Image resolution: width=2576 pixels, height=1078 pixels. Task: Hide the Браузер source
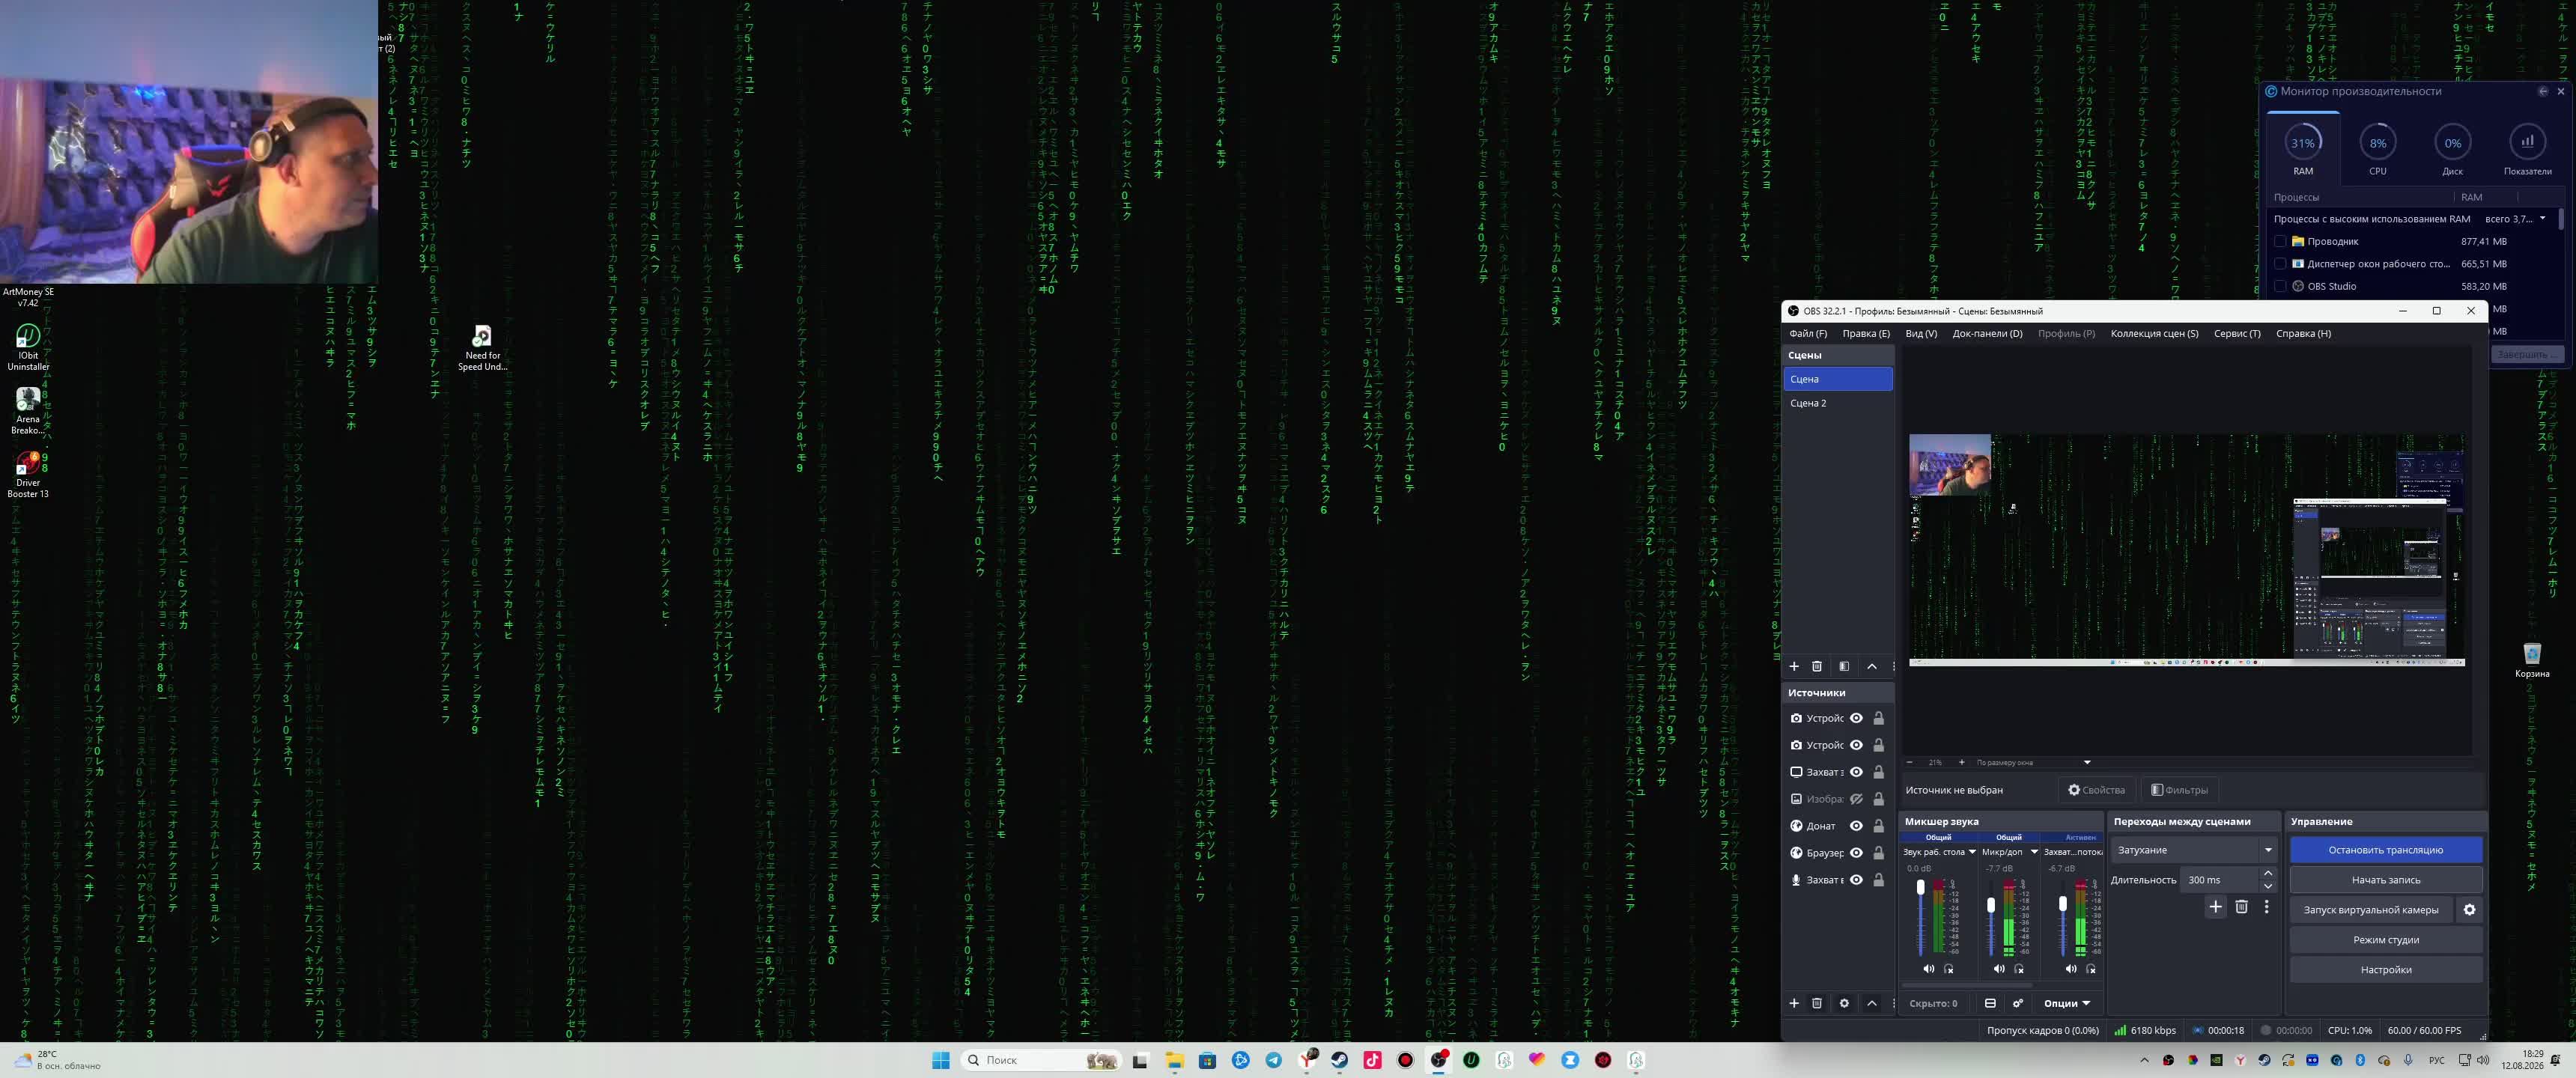pyautogui.click(x=1856, y=853)
